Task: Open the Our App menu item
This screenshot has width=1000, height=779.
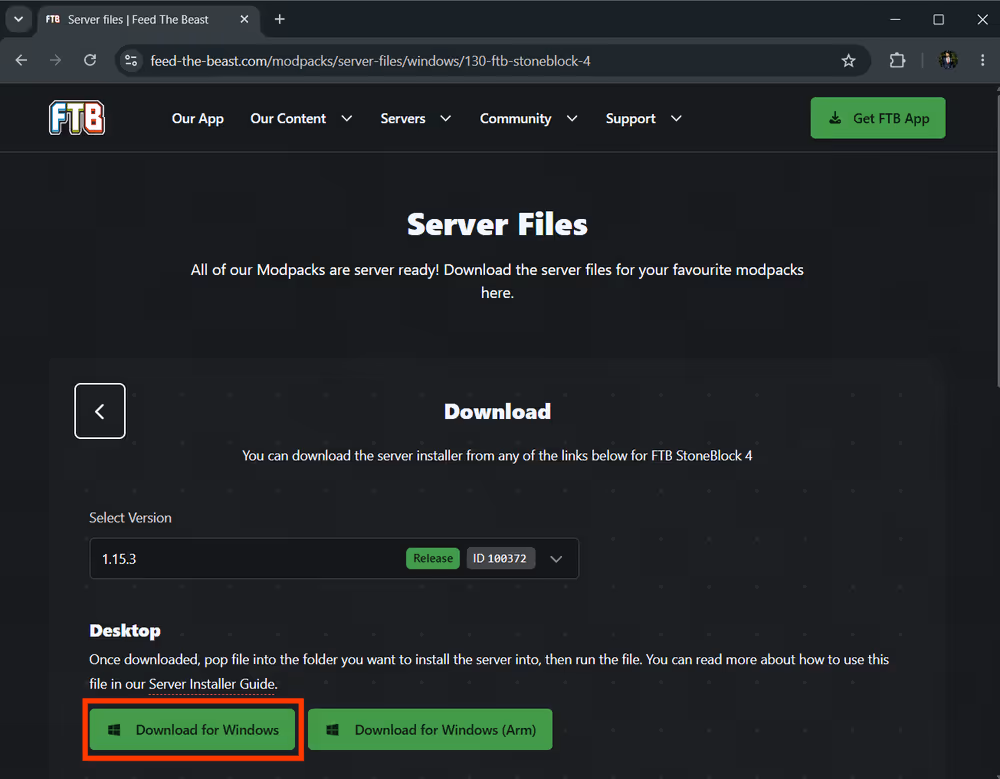Action: tap(198, 119)
